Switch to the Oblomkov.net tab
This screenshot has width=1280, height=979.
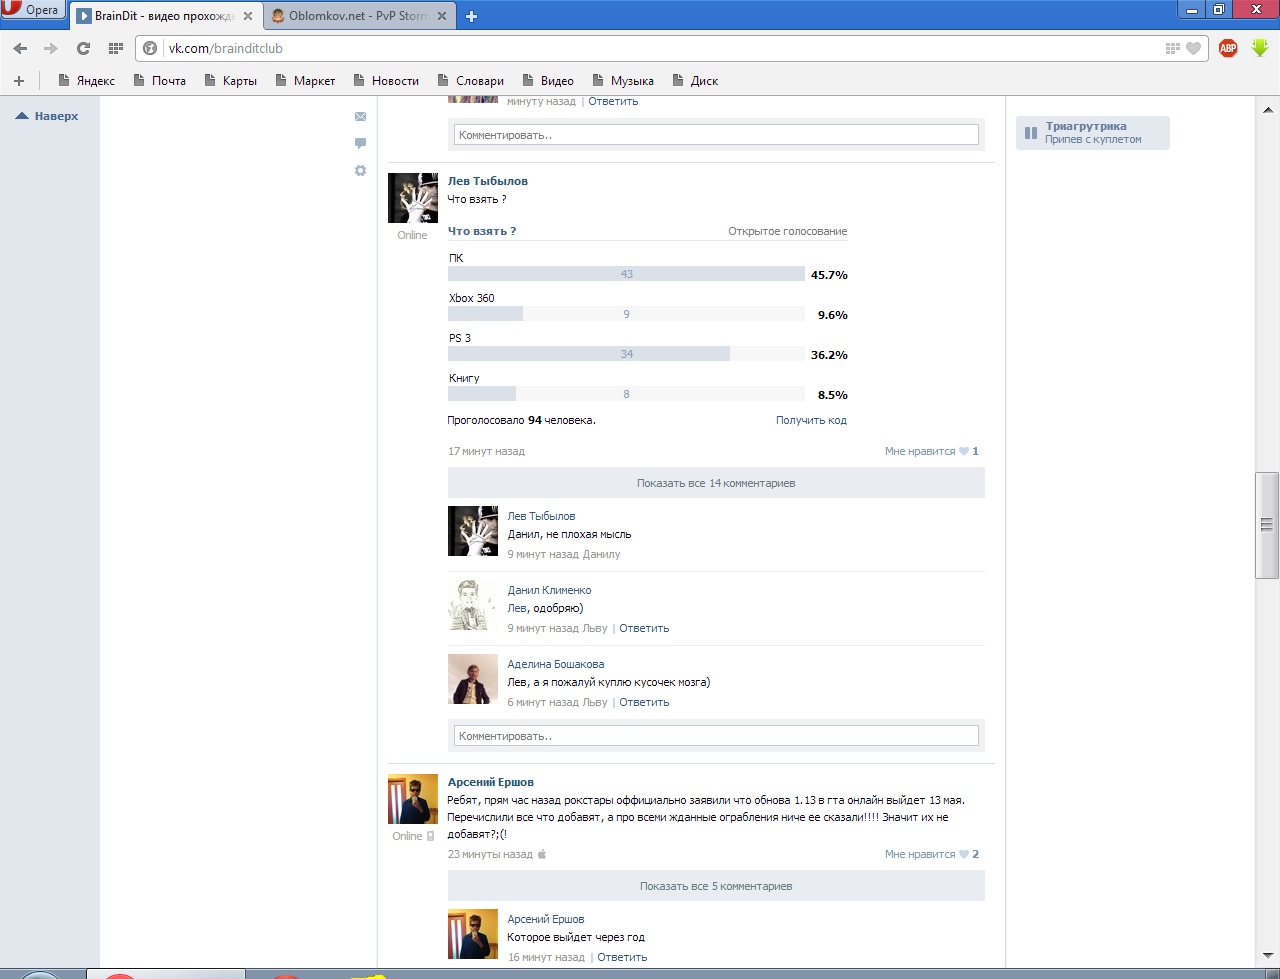pyautogui.click(x=358, y=16)
